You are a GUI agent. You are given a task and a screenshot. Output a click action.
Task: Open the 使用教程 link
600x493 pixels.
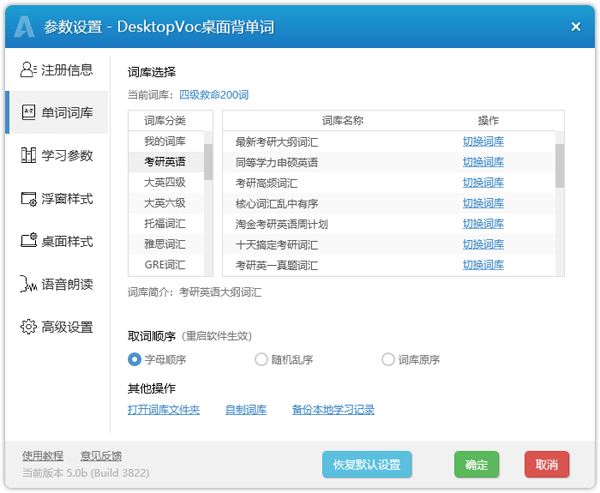pyautogui.click(x=42, y=456)
